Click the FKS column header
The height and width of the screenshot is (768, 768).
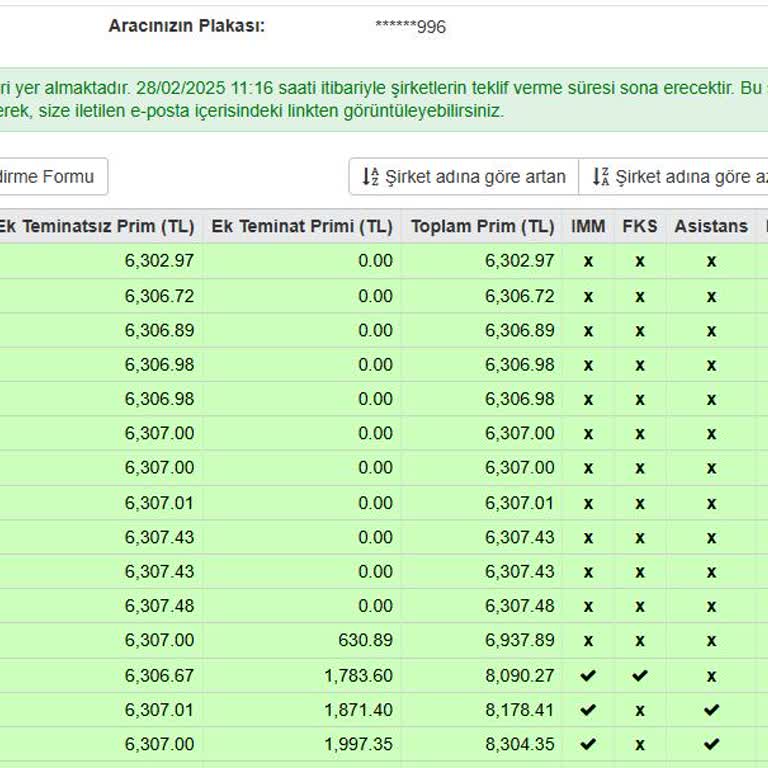click(640, 226)
